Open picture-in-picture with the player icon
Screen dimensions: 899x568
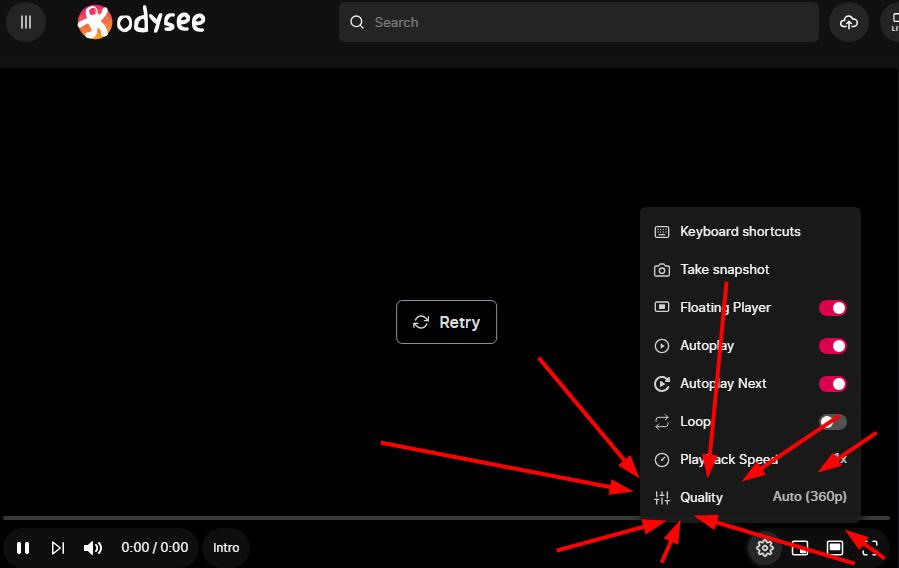(x=800, y=548)
